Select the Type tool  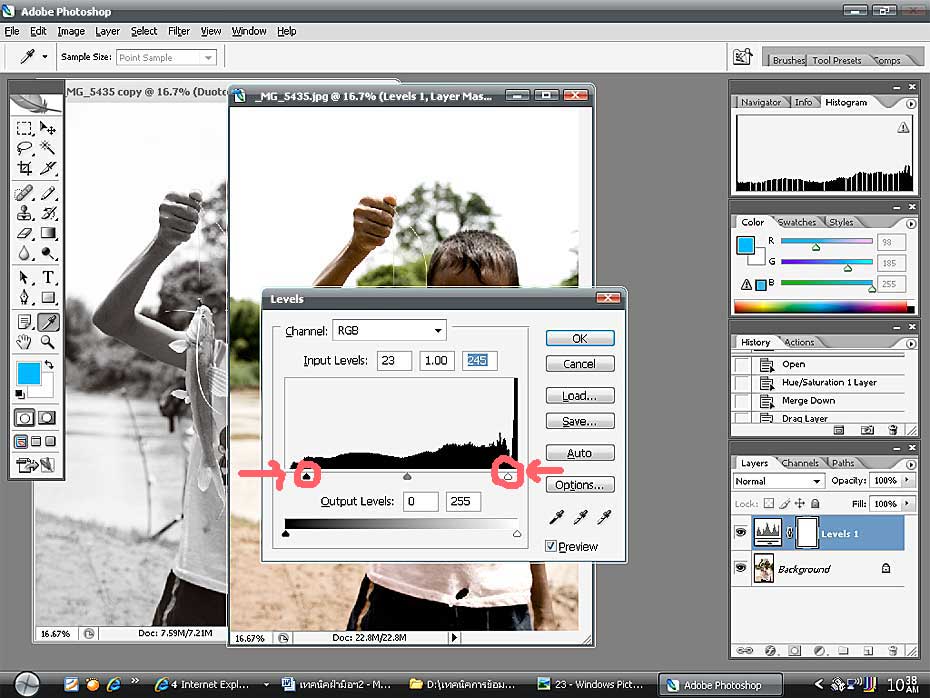pyautogui.click(x=47, y=278)
